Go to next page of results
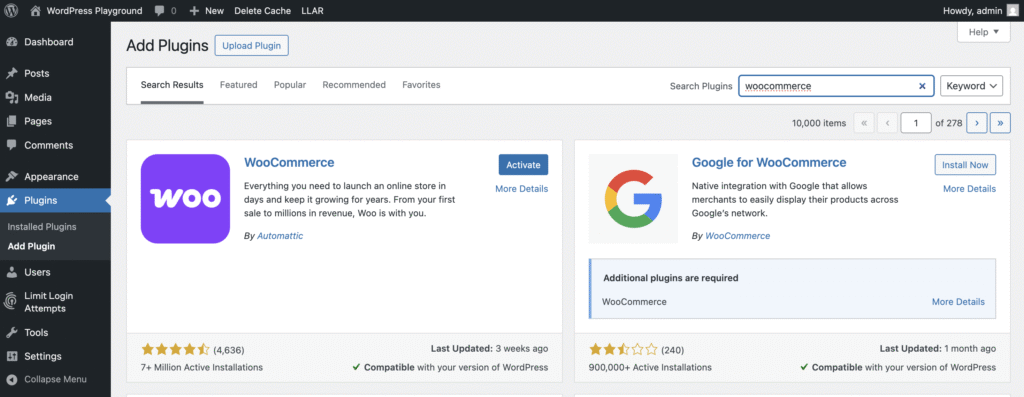The height and width of the screenshot is (397, 1024). click(x=976, y=123)
